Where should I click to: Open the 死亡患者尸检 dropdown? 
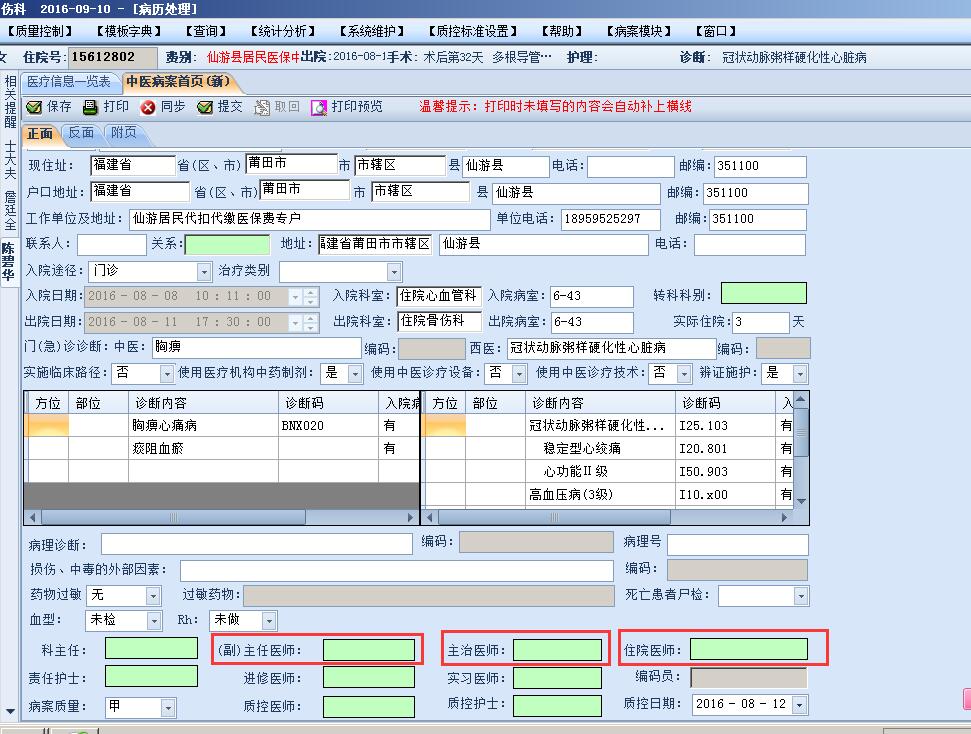[801, 596]
